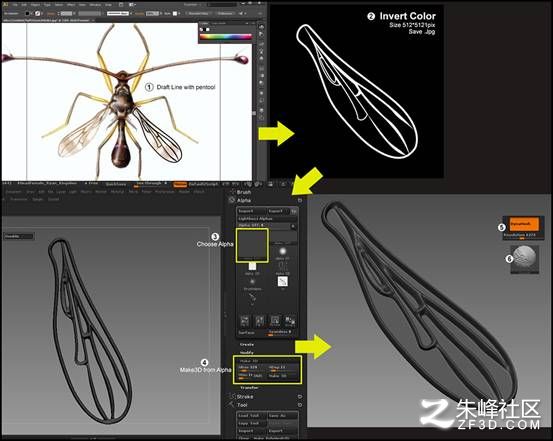Click the first flip icon in Alpha row
Screen dimensions: 553x441
click(x=244, y=320)
